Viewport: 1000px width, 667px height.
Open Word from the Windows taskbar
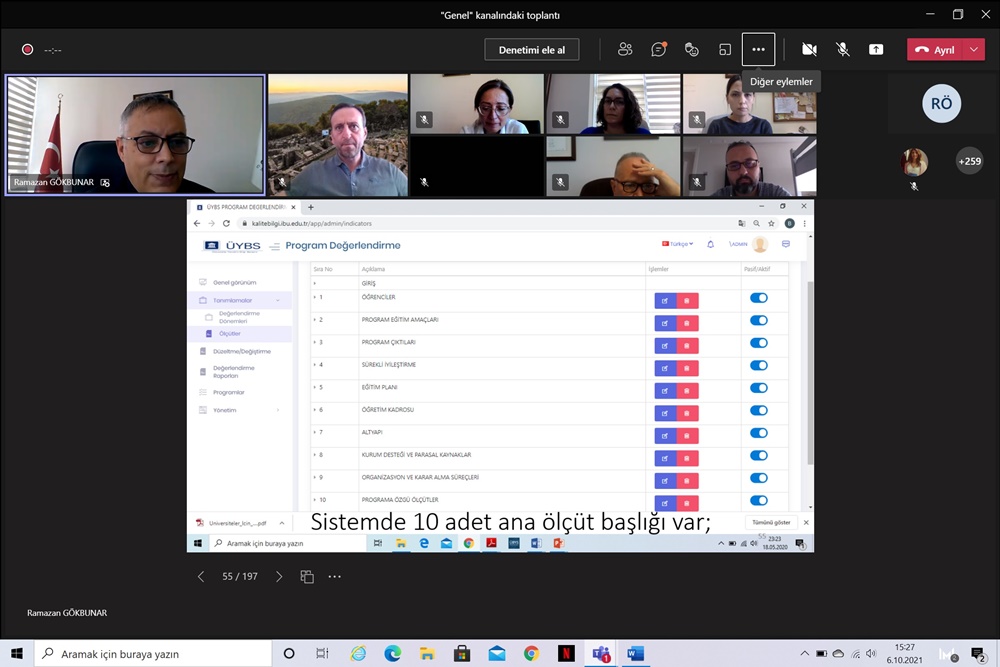tap(635, 654)
